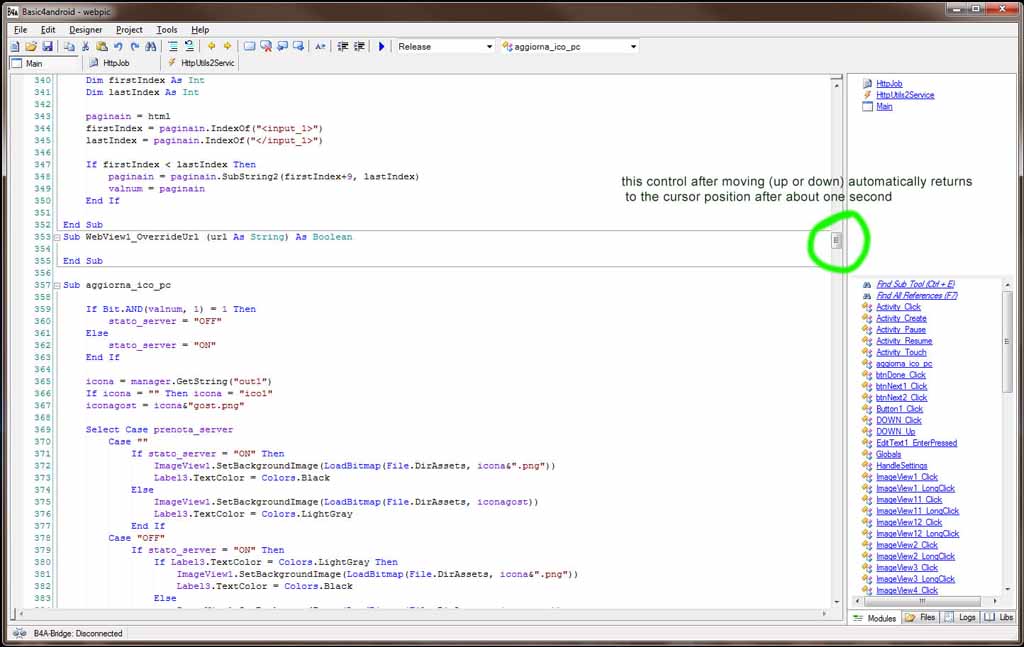This screenshot has height=647, width=1024.
Task: Jump to HandleSettings sub link
Action: point(901,466)
